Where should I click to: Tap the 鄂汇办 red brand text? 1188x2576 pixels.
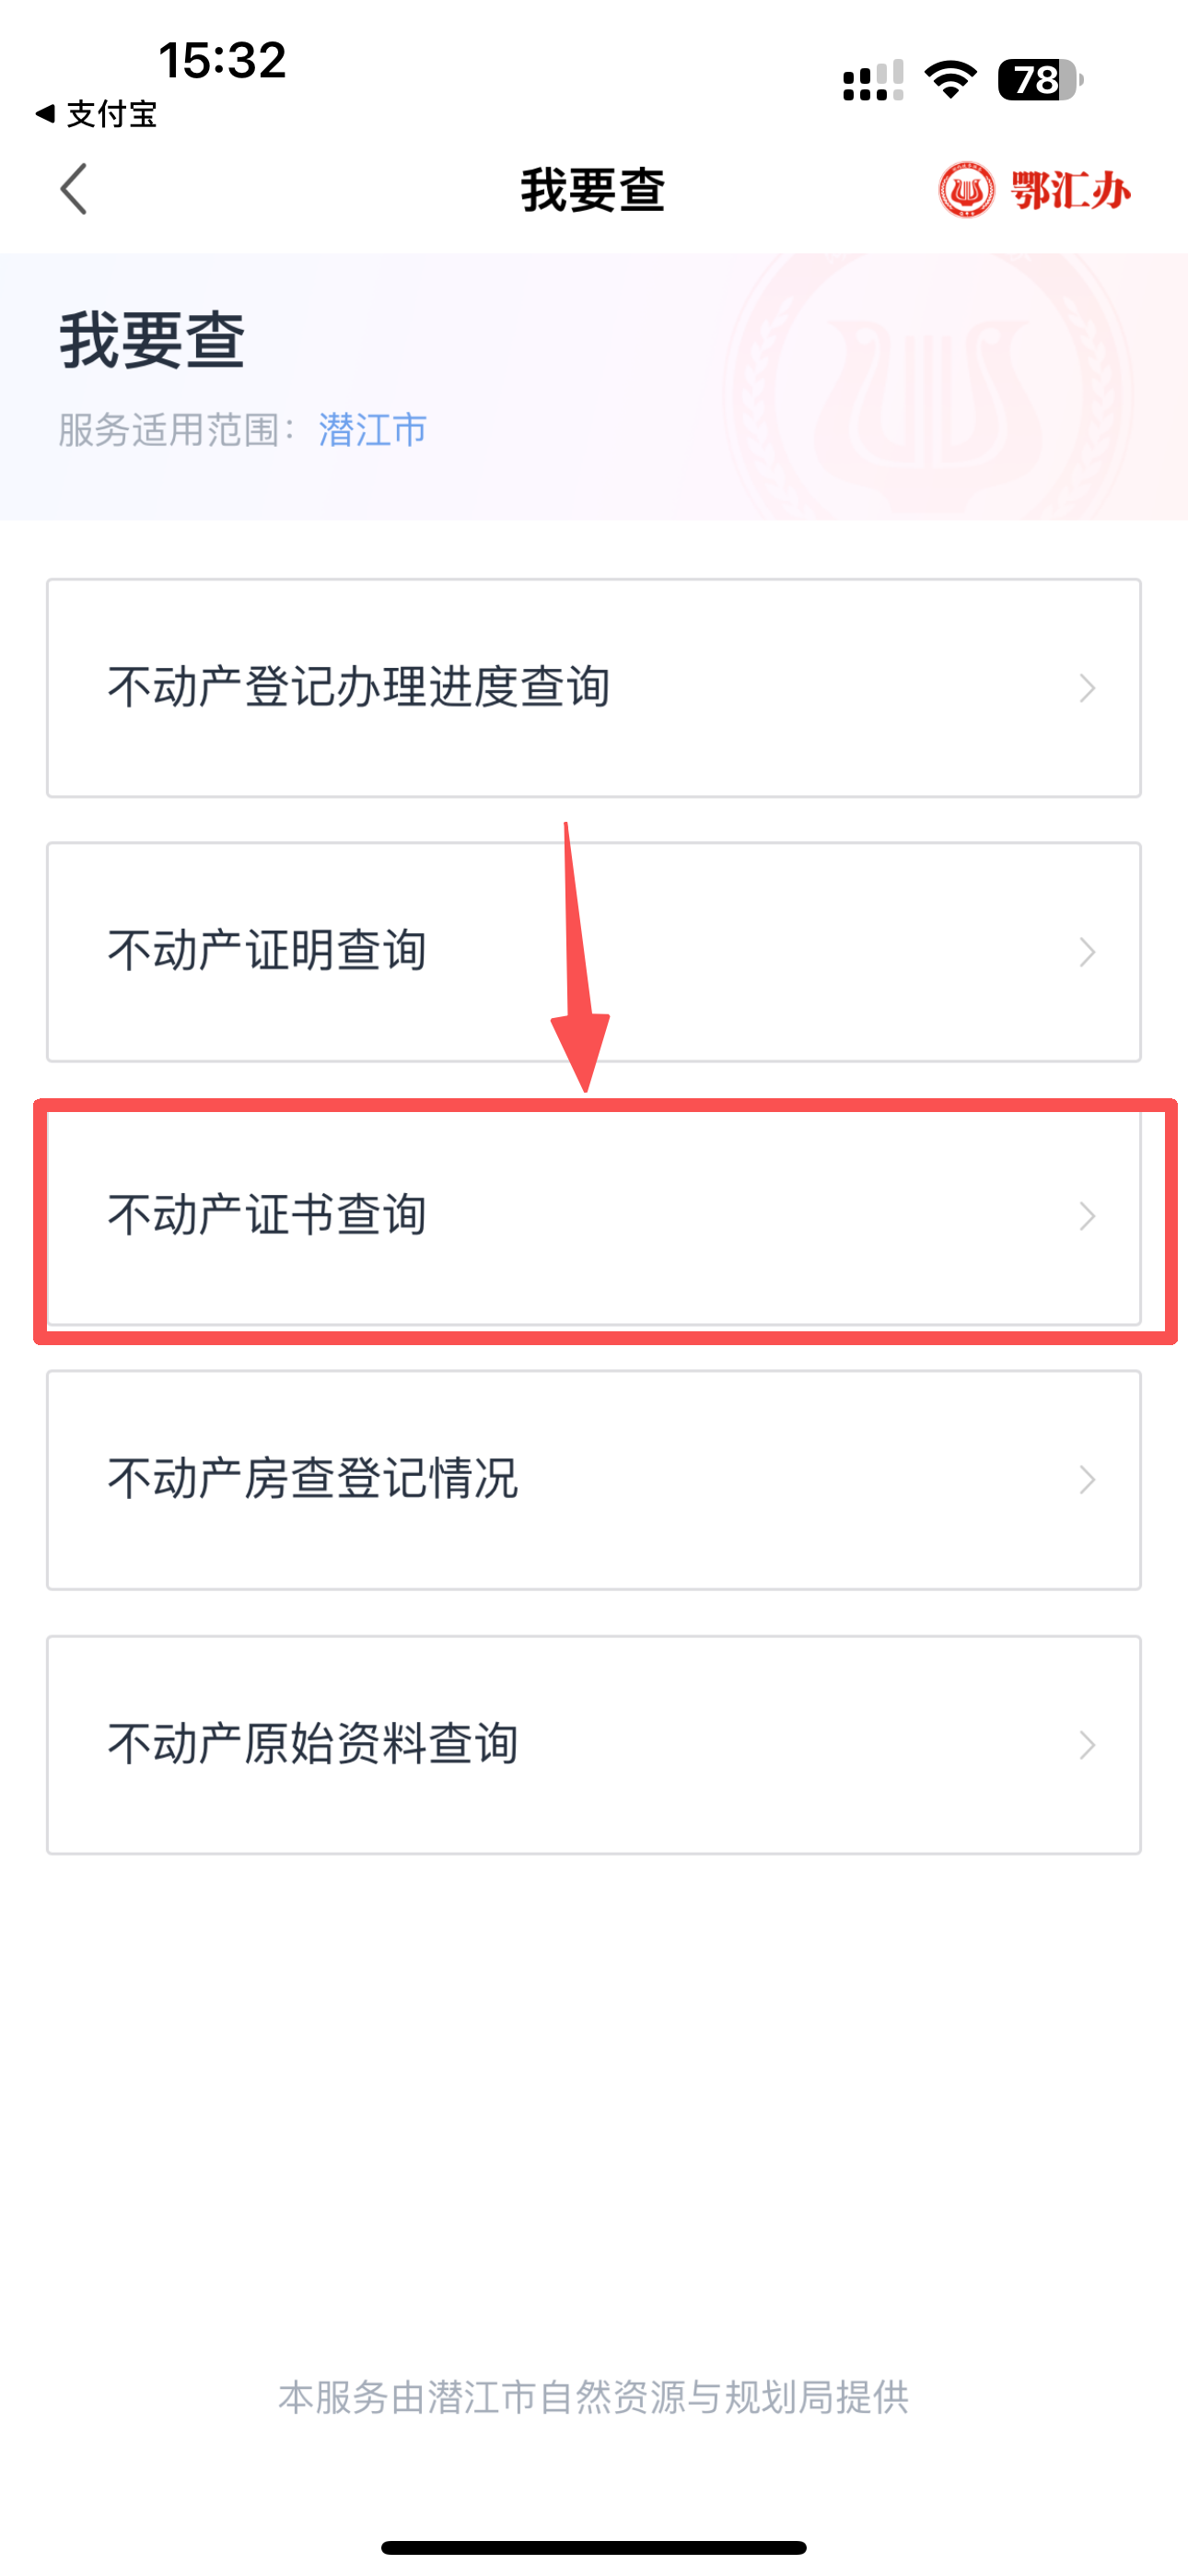point(1071,190)
